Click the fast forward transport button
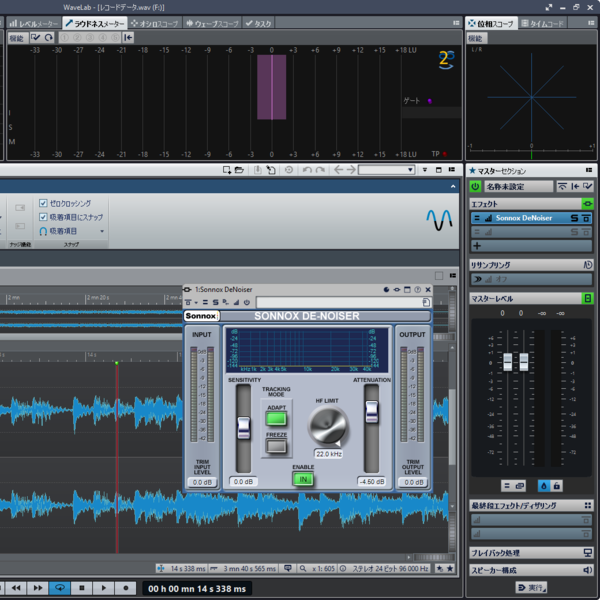The image size is (600, 600). [x=38, y=588]
